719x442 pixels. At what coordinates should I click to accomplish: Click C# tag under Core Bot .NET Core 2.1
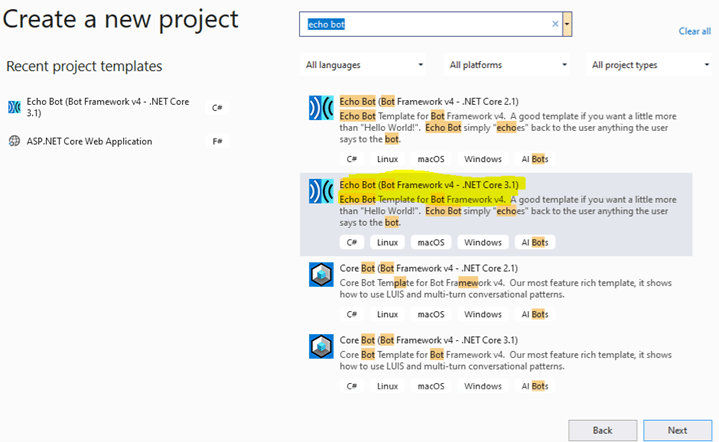coord(352,315)
